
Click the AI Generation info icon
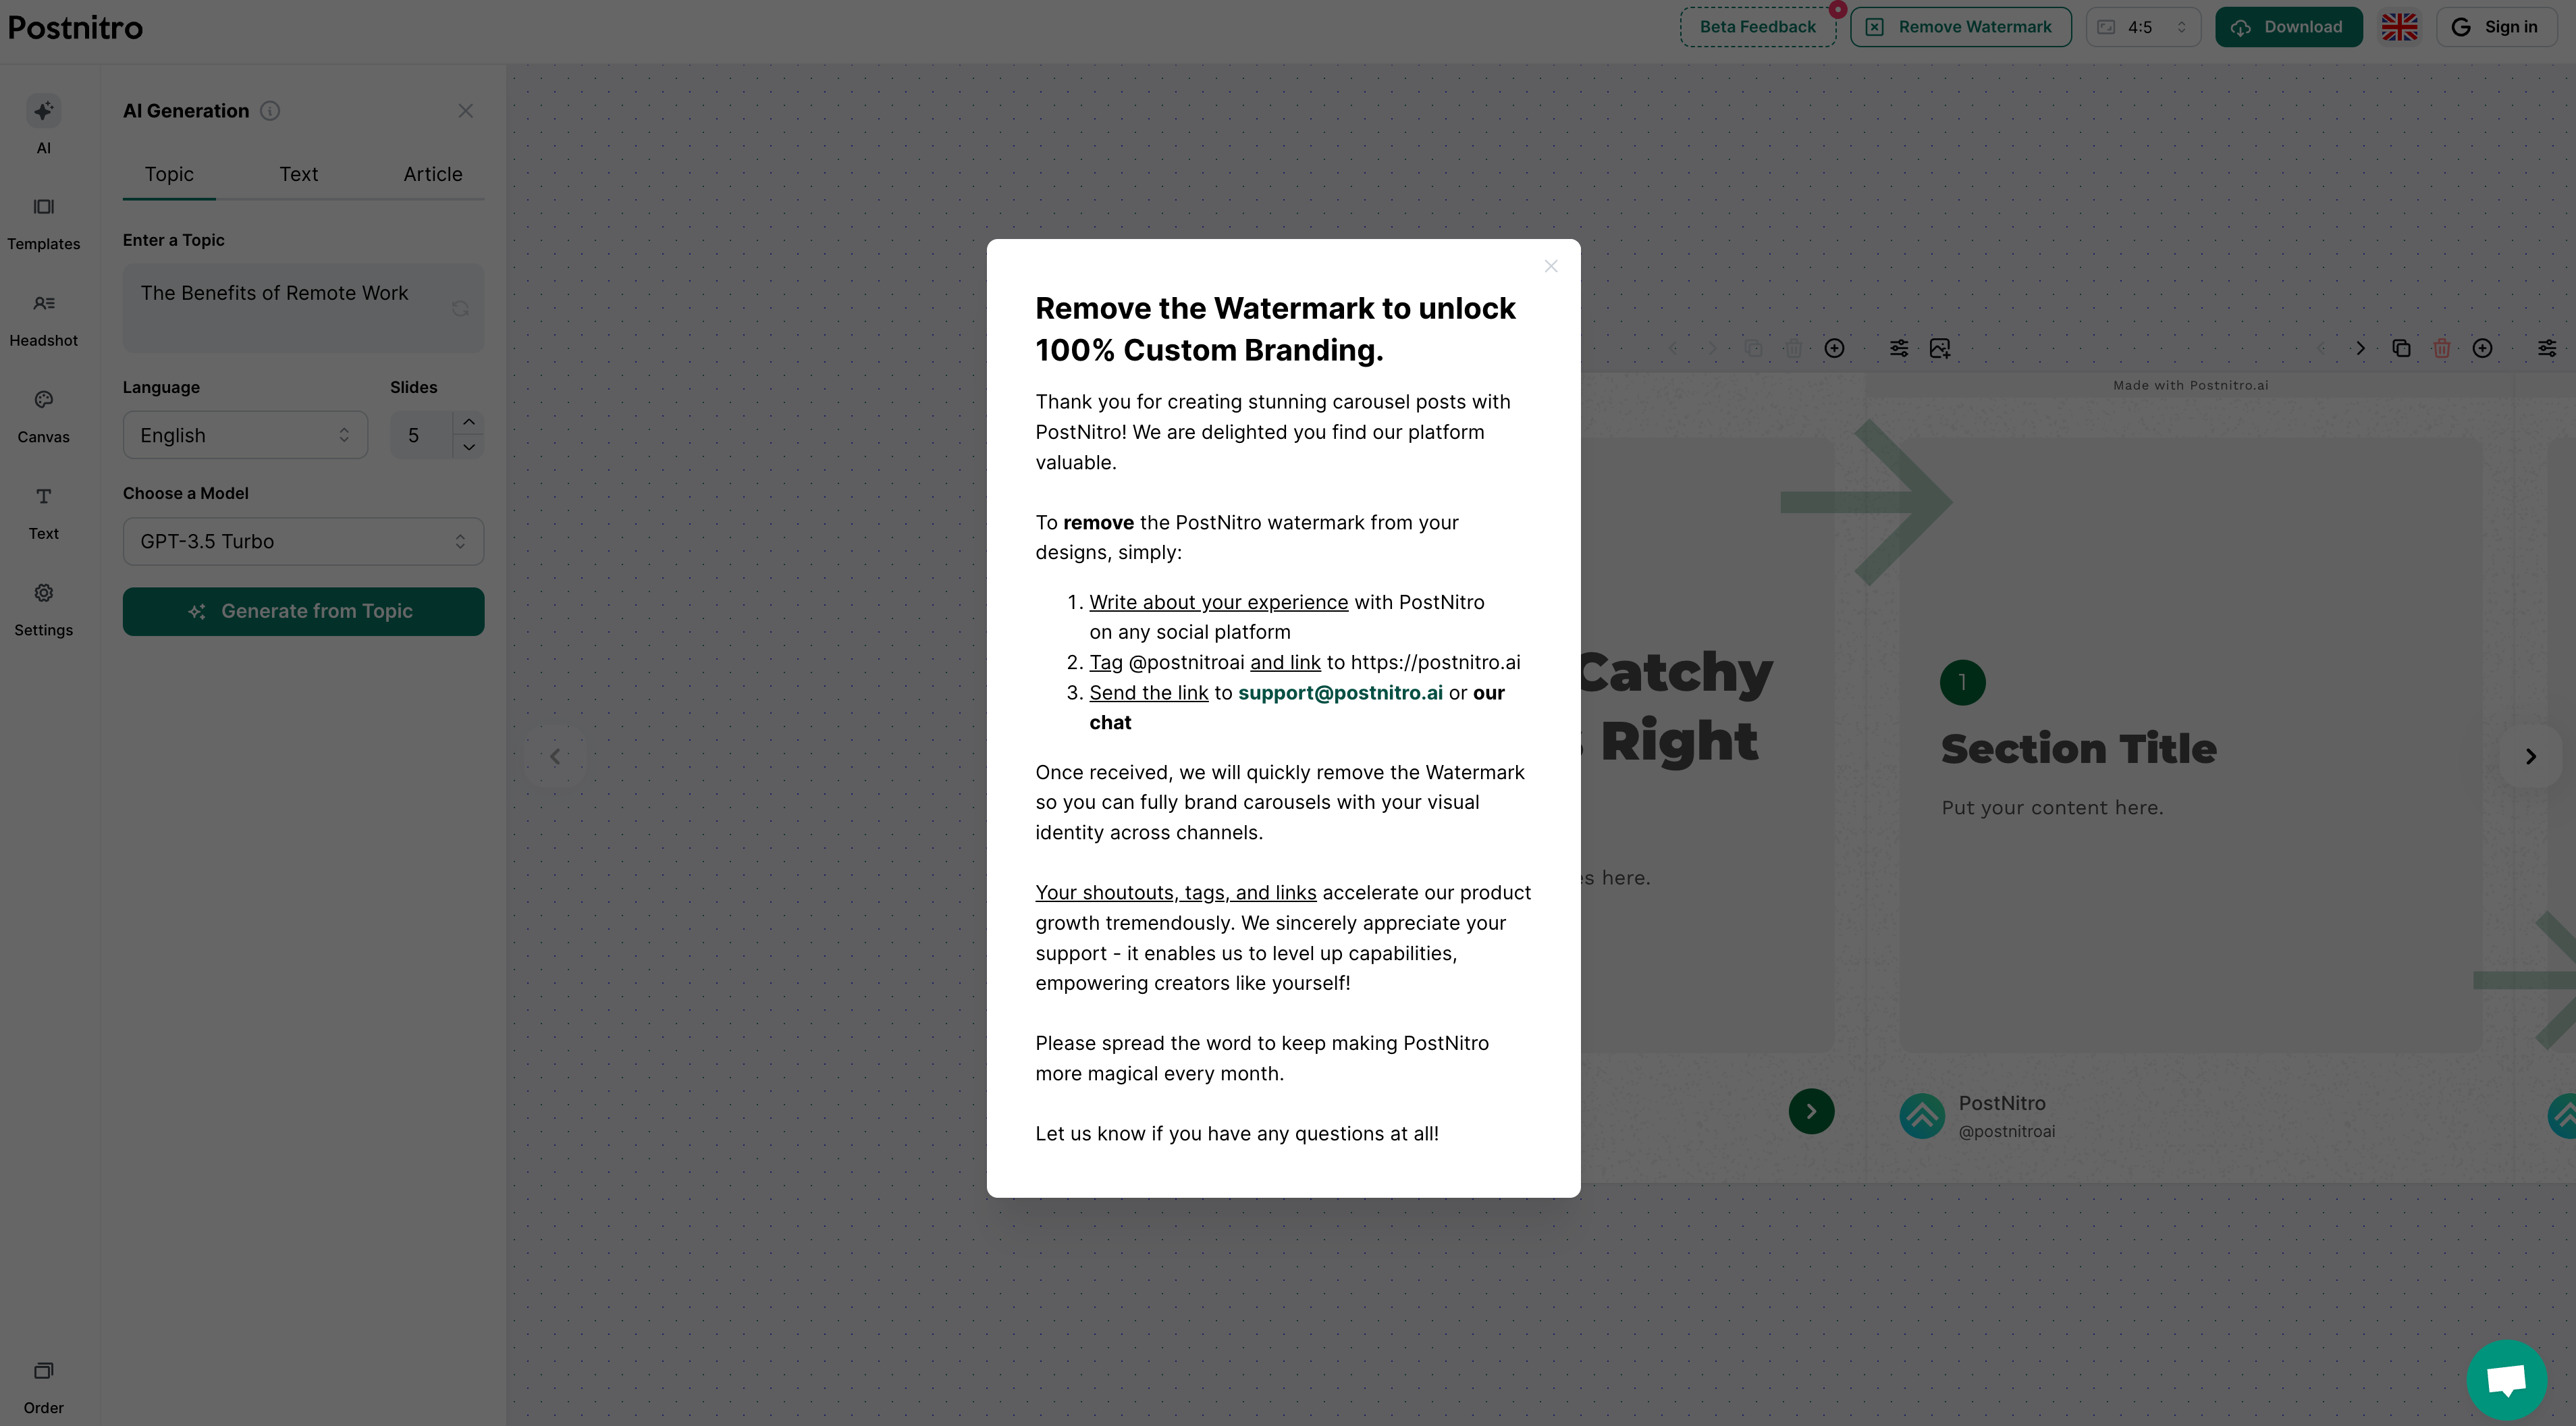(x=270, y=111)
